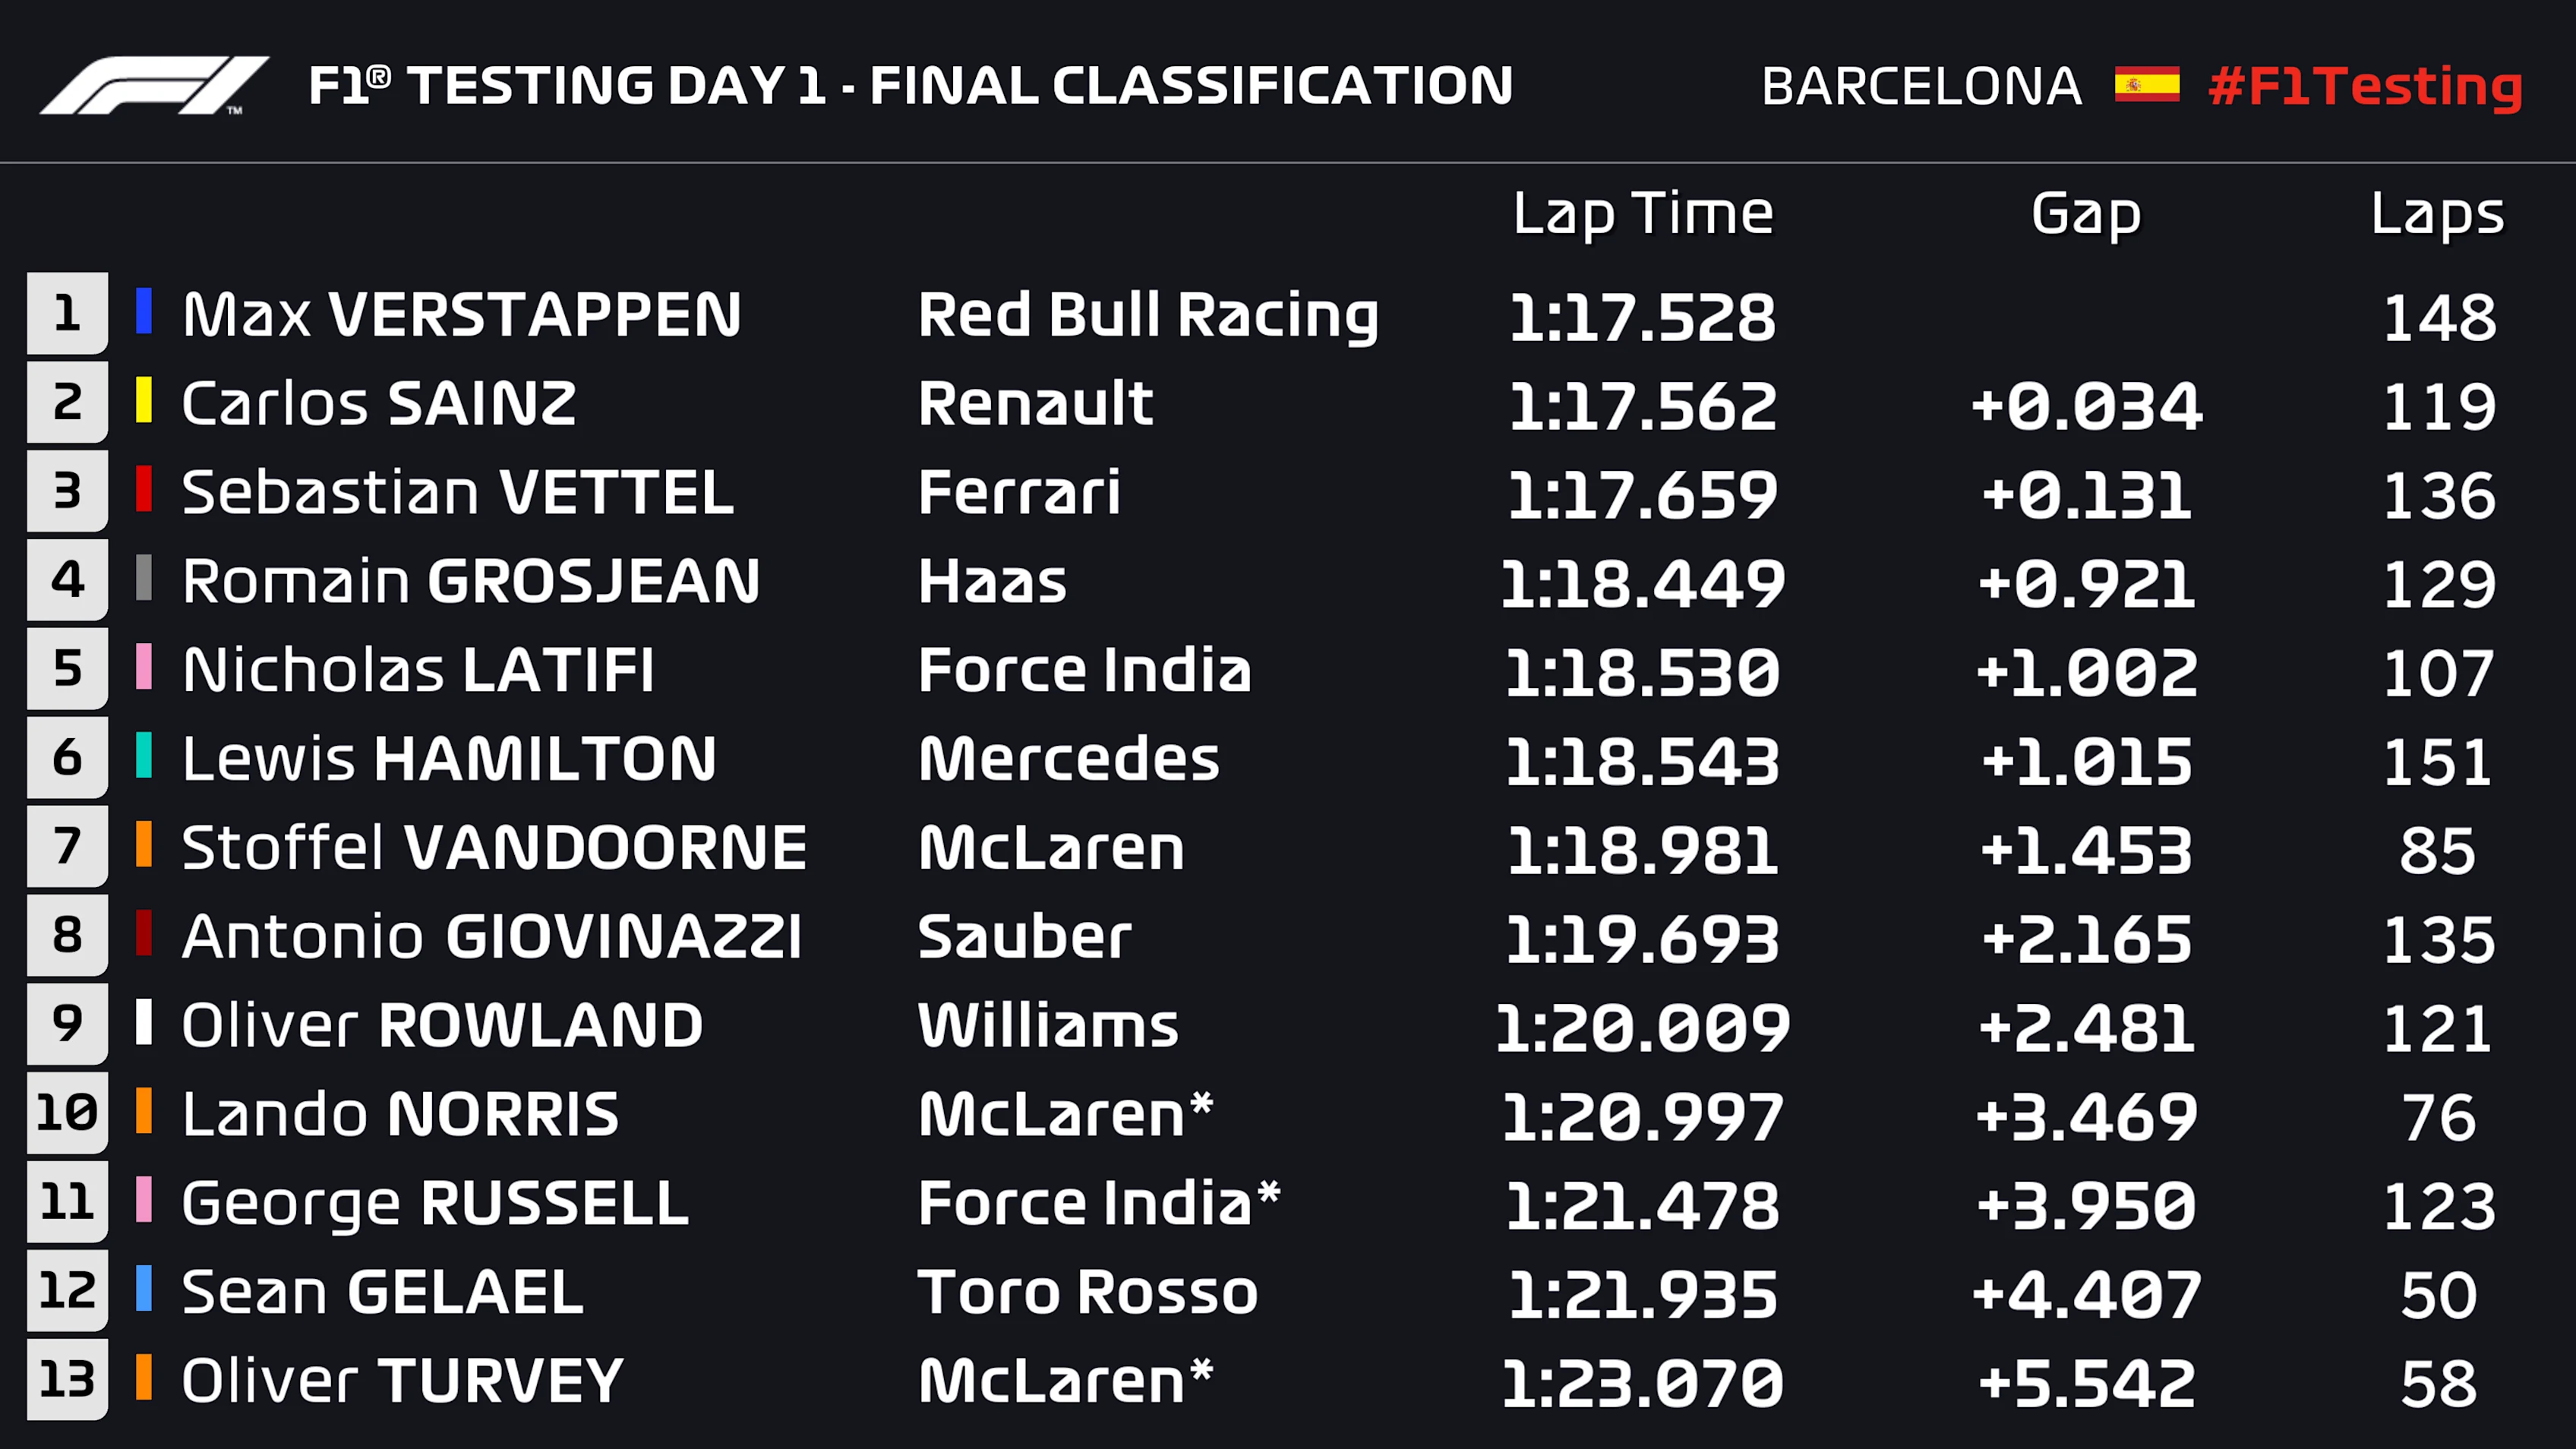Click Mercedes teal team color bar
2576x1449 pixels.
(x=144, y=757)
